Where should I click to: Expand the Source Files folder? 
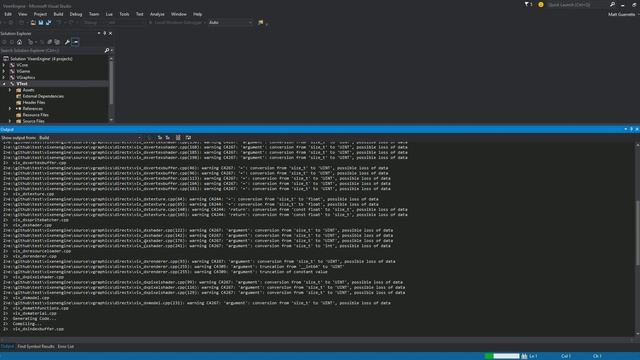click(10, 121)
